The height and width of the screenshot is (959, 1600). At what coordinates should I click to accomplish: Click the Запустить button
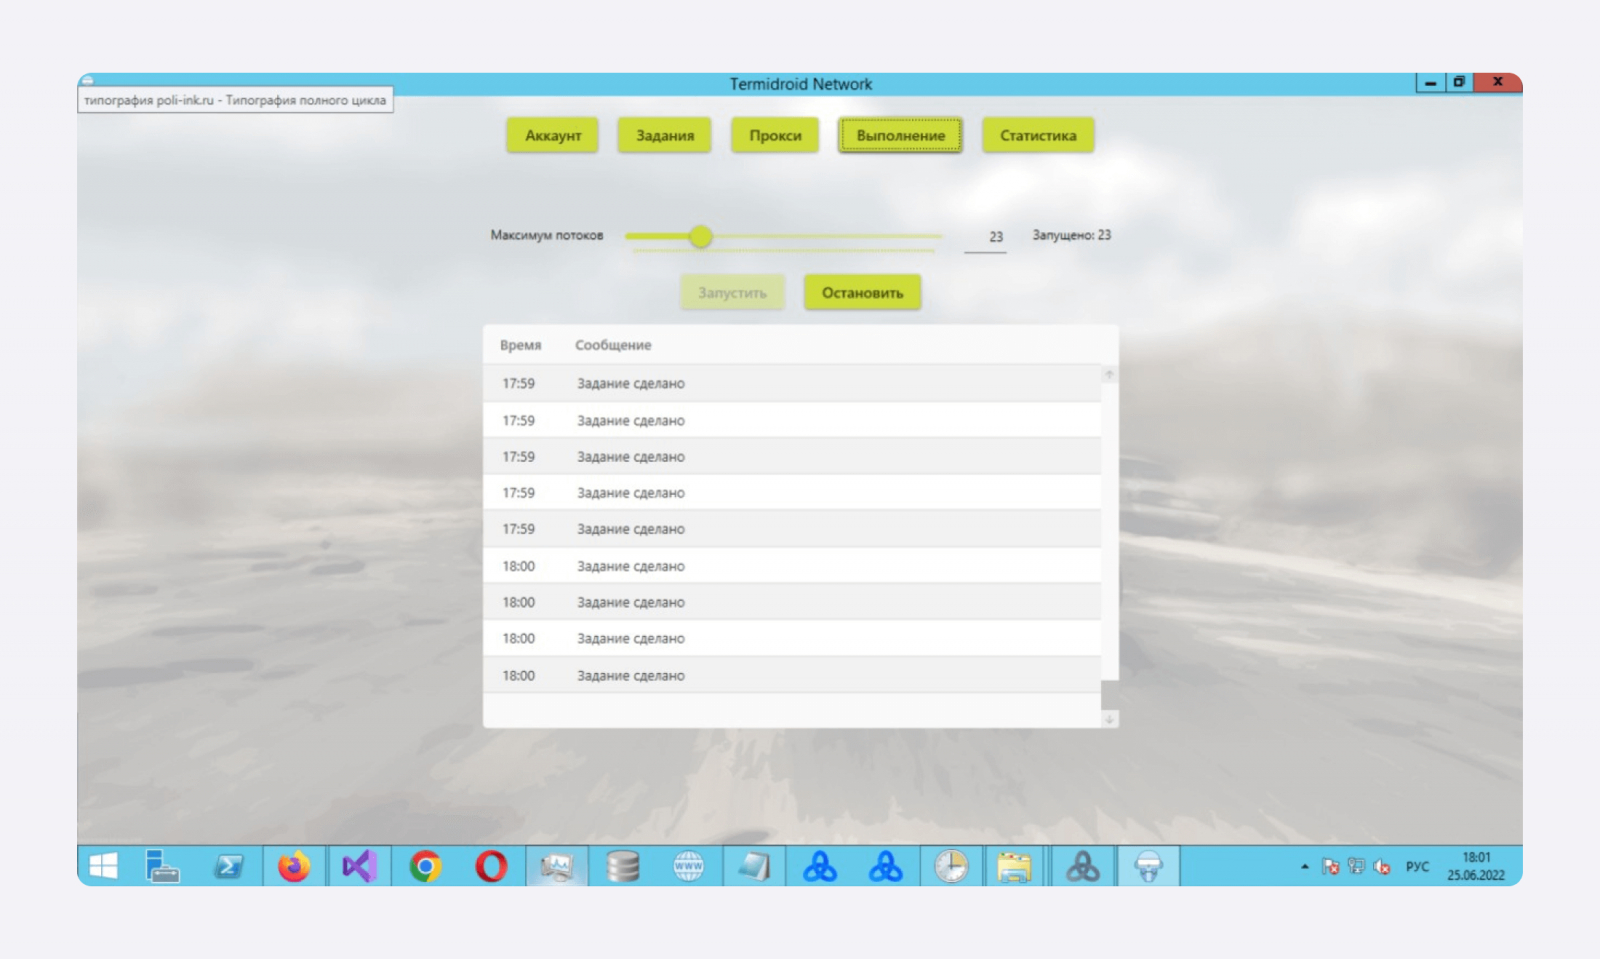click(x=732, y=293)
